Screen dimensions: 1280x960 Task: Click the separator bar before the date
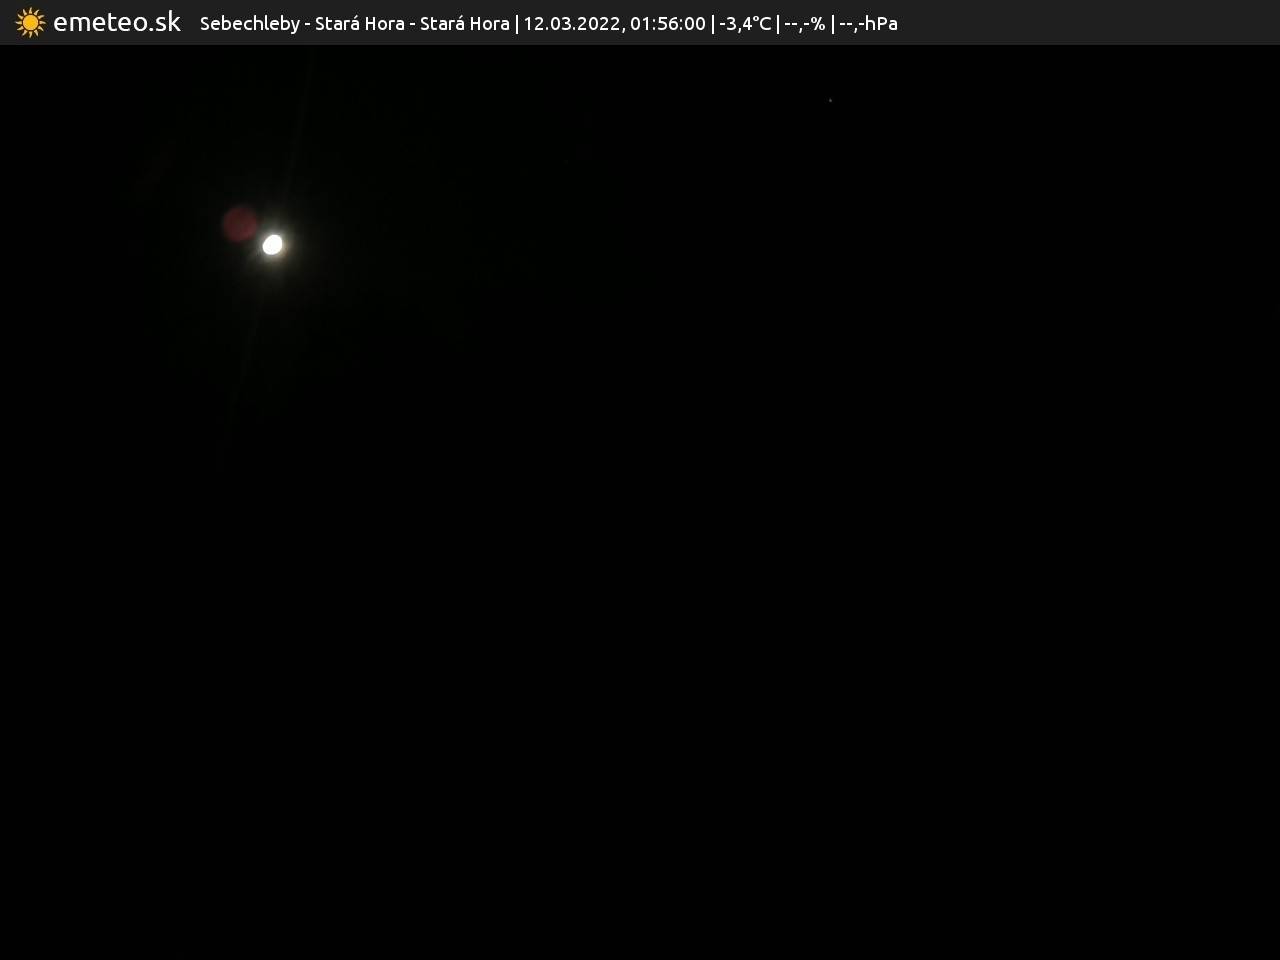click(x=517, y=23)
